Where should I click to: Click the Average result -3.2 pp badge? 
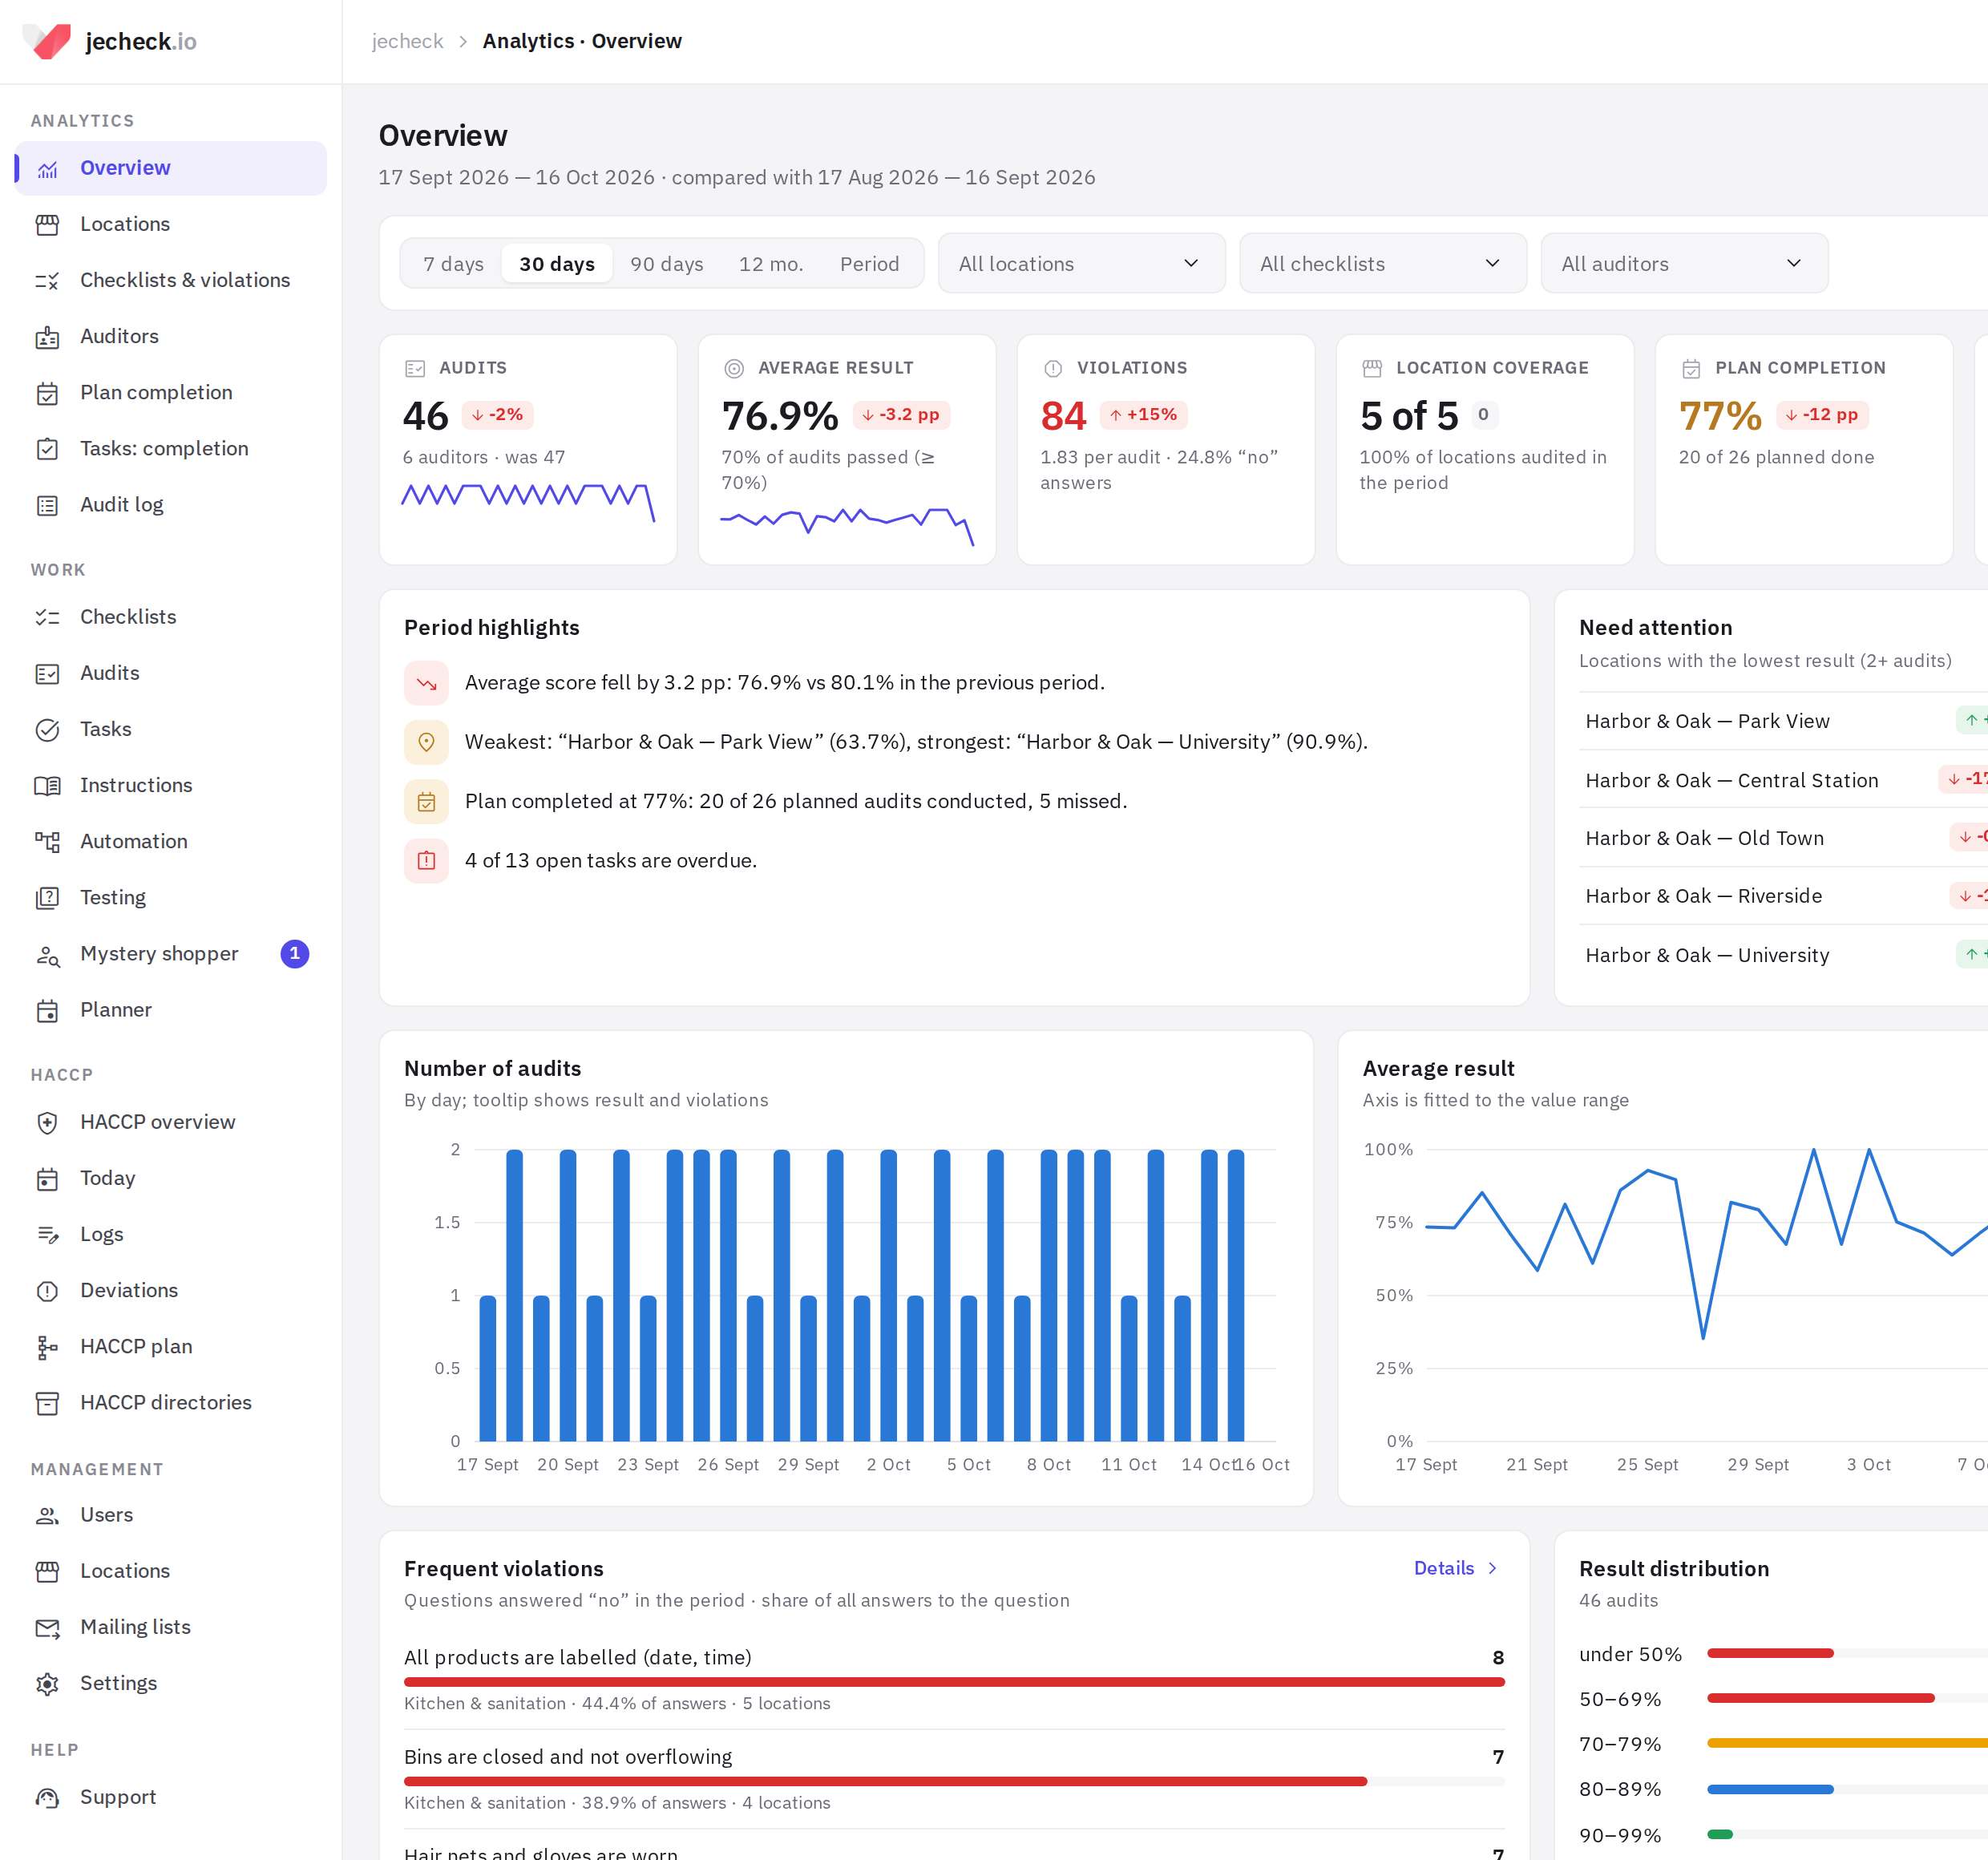click(901, 415)
